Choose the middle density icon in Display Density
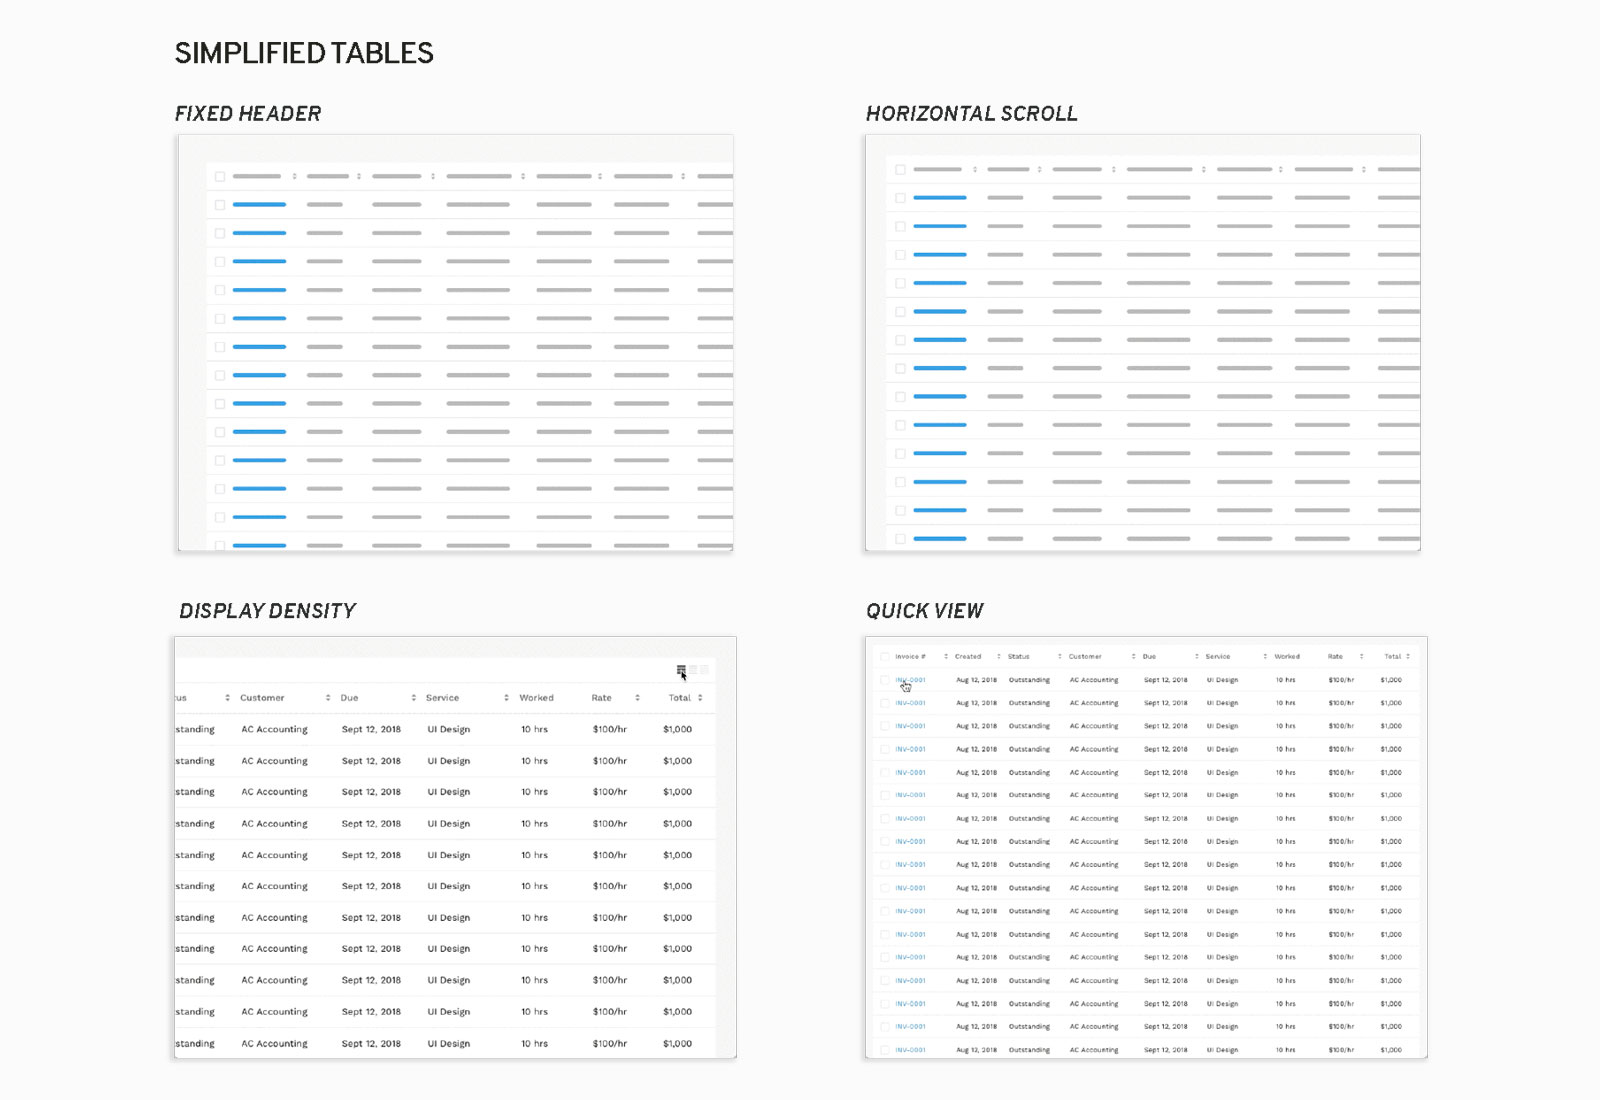1600x1100 pixels. (x=693, y=670)
